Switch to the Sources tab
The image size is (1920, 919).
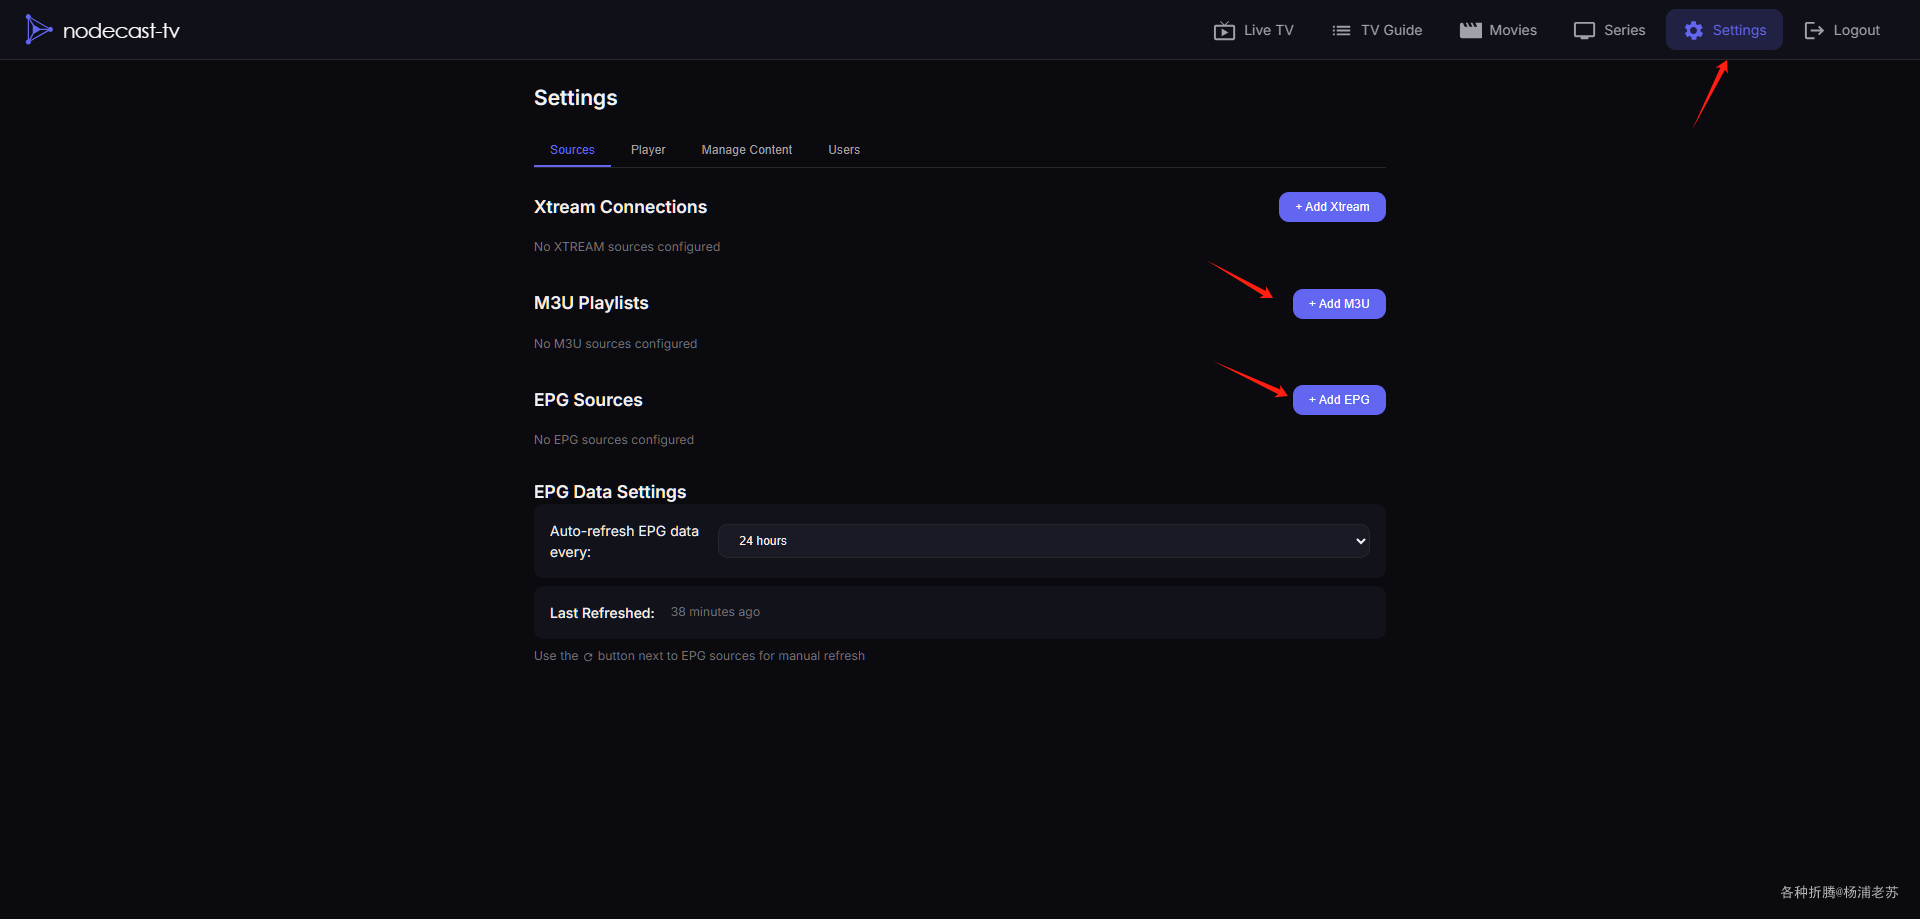tap(572, 150)
